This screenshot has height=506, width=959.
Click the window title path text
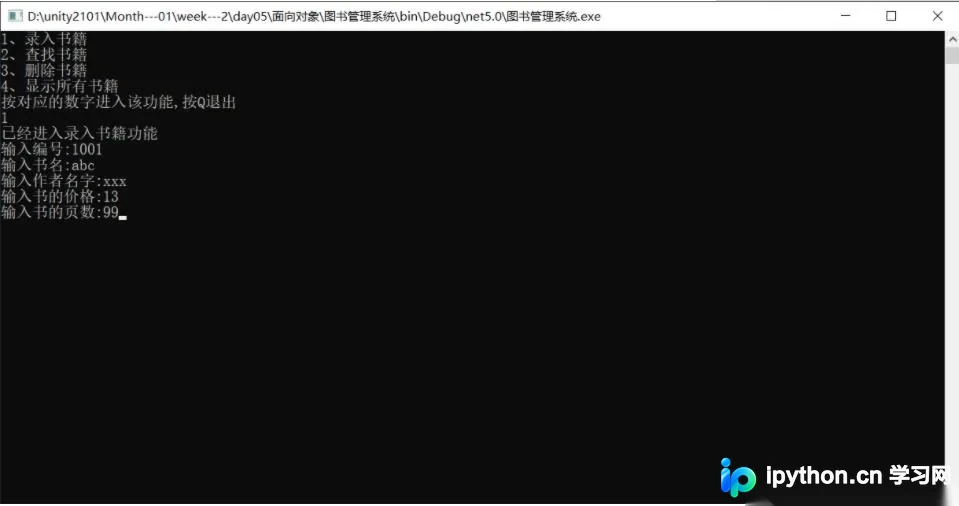click(314, 17)
